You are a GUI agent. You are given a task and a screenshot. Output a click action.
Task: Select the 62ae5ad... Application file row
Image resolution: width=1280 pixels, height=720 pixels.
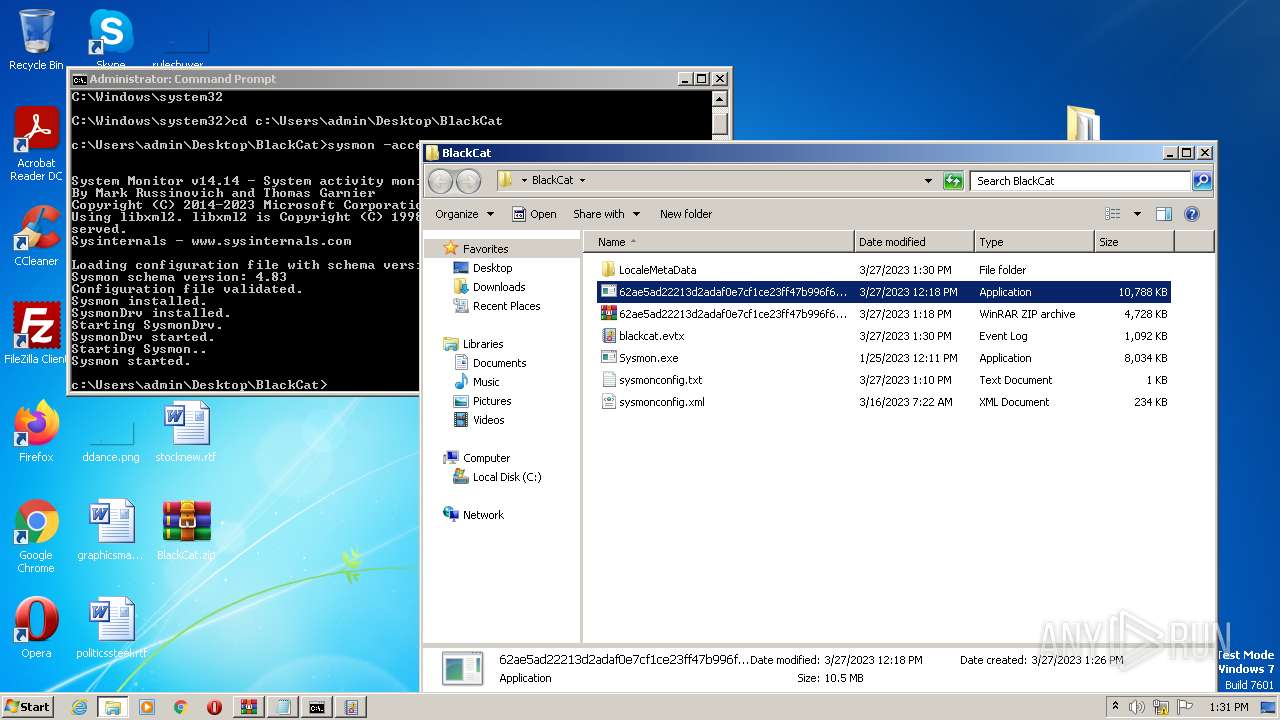pos(883,292)
